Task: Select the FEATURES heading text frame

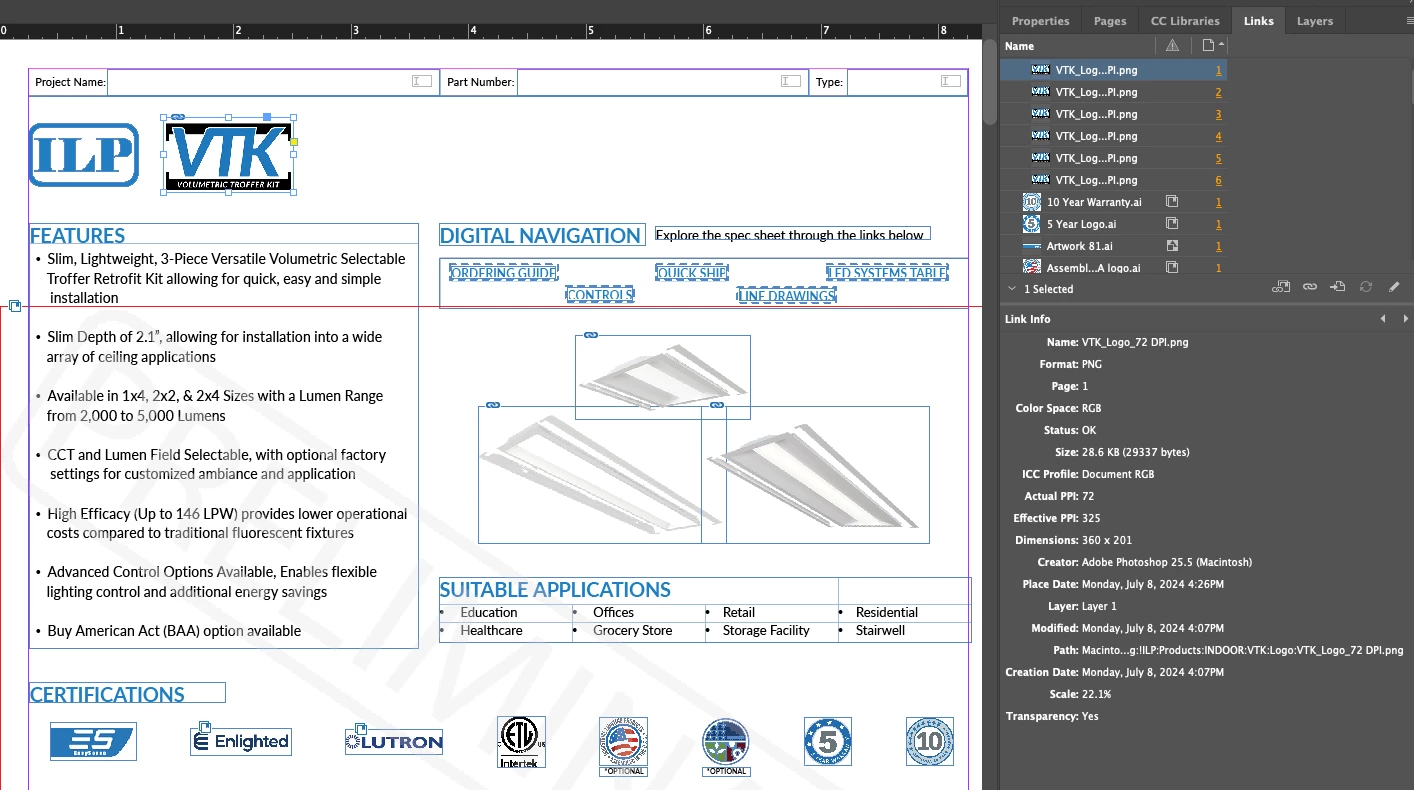Action: click(223, 235)
